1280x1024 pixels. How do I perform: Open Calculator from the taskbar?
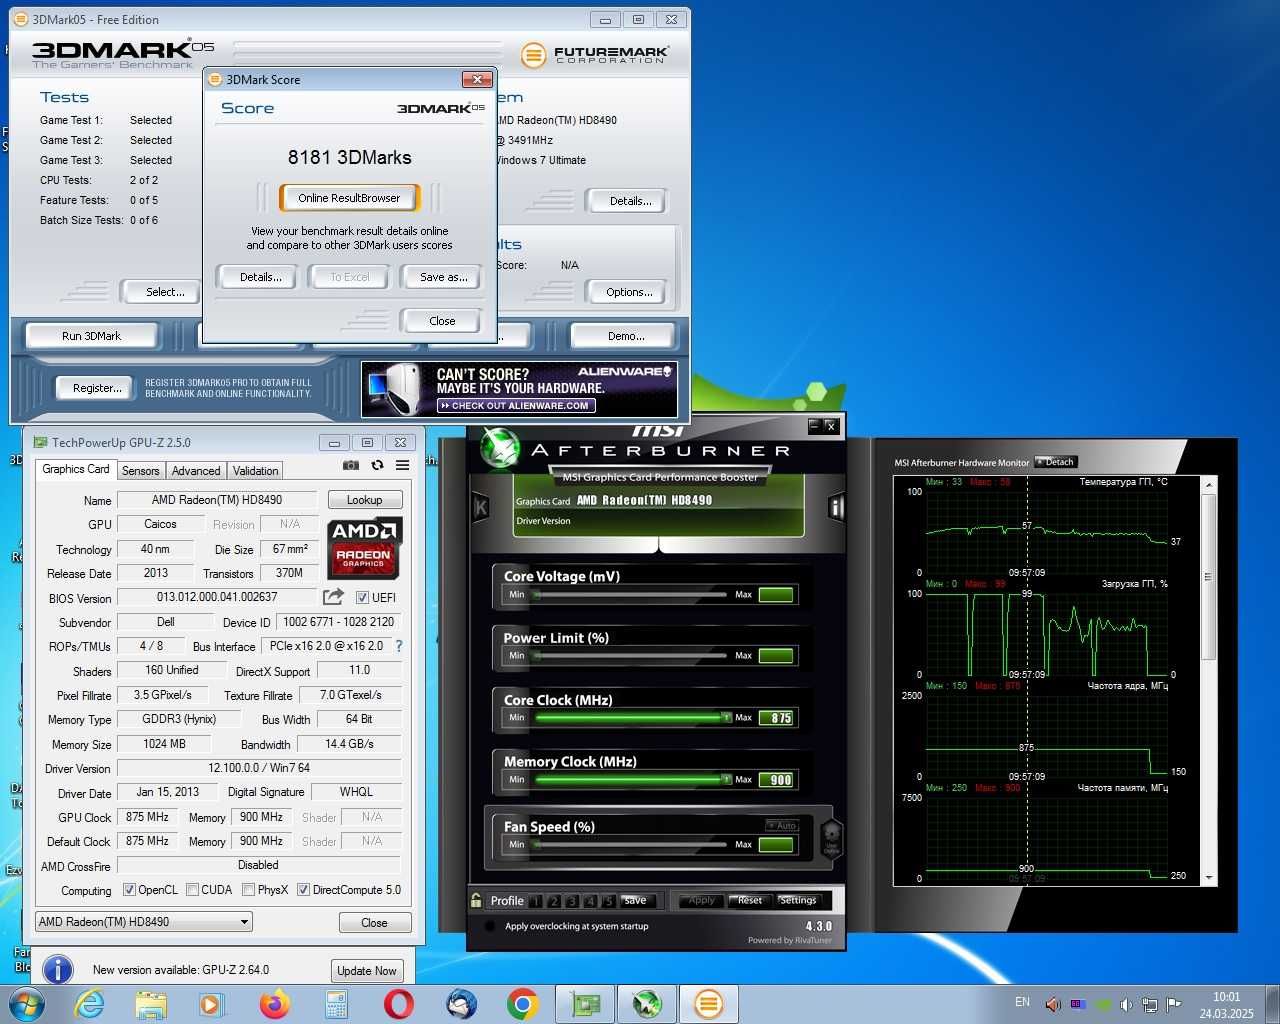[x=336, y=1003]
